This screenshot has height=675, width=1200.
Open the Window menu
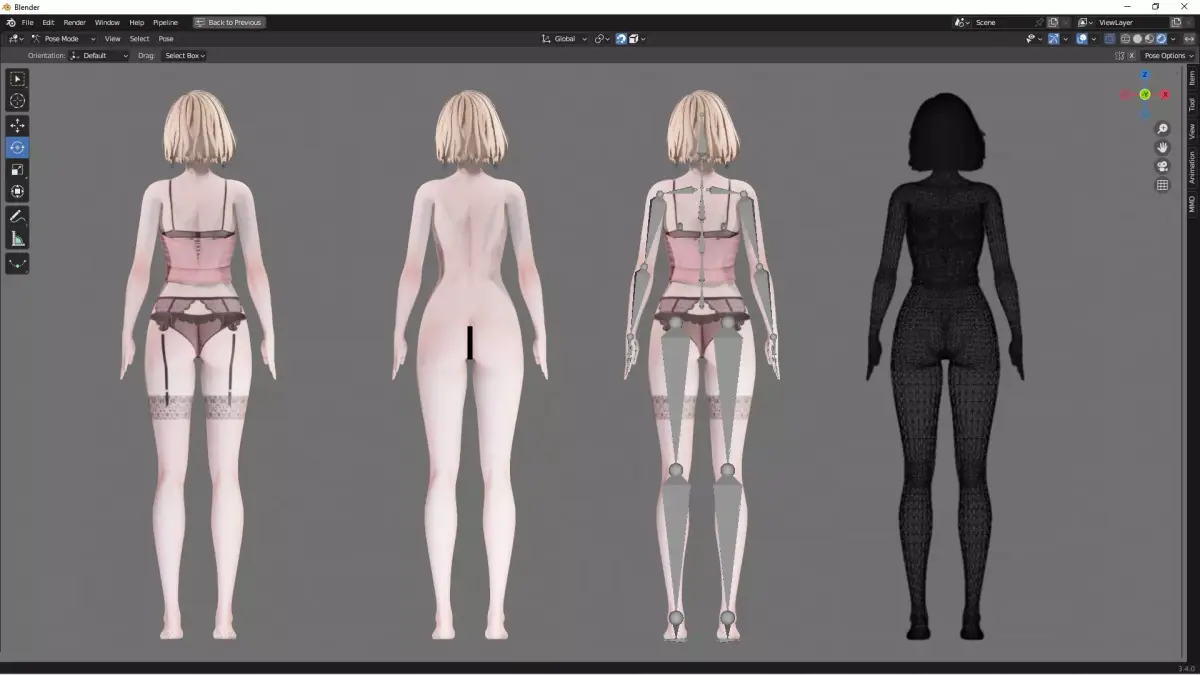tap(107, 22)
